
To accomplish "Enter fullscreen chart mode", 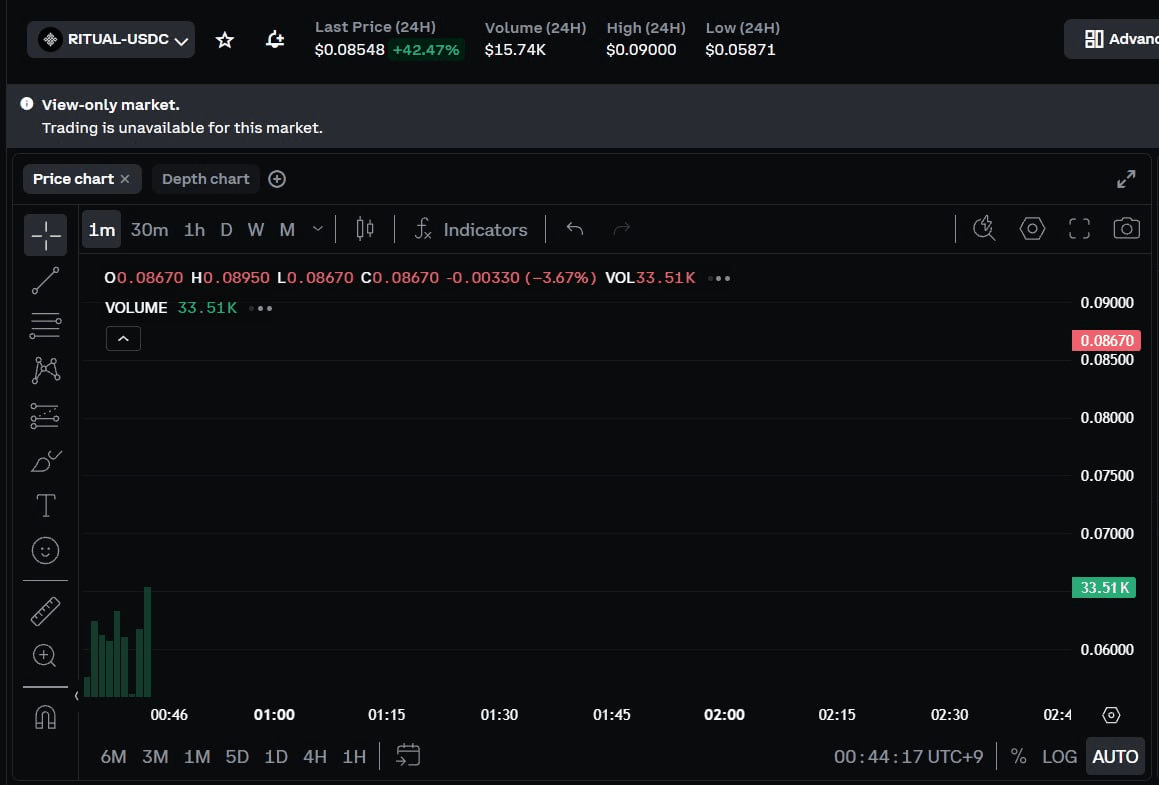I will (x=1079, y=229).
